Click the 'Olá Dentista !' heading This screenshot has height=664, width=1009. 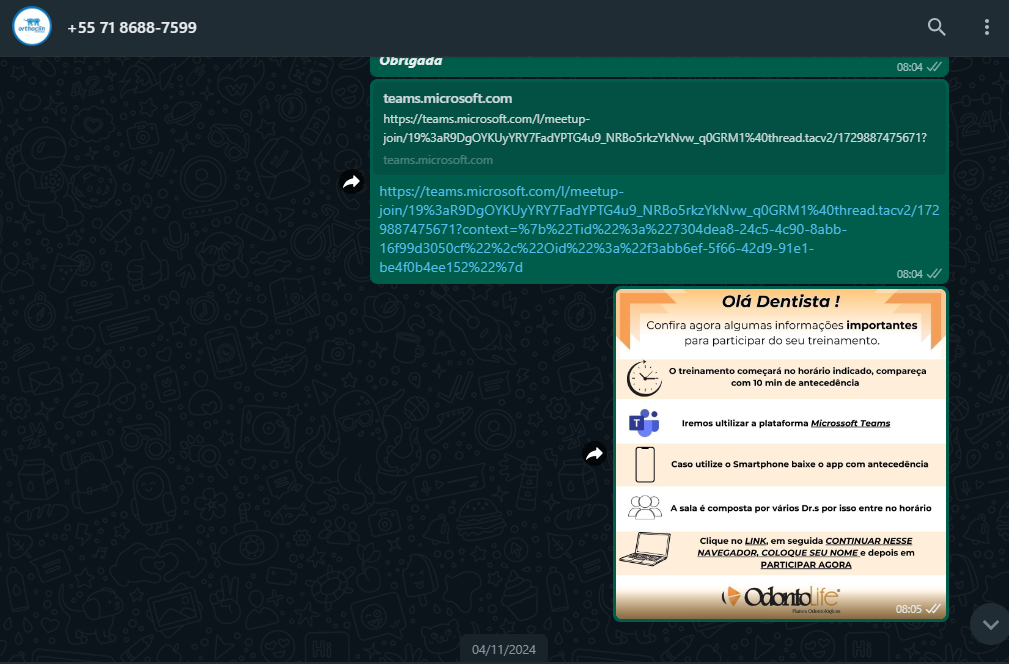click(781, 301)
